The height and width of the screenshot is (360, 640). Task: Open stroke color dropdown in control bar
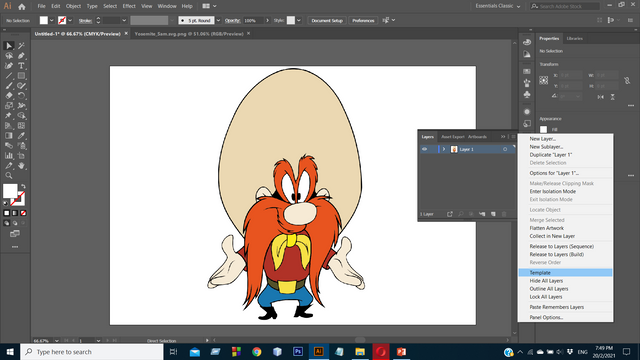(x=70, y=20)
